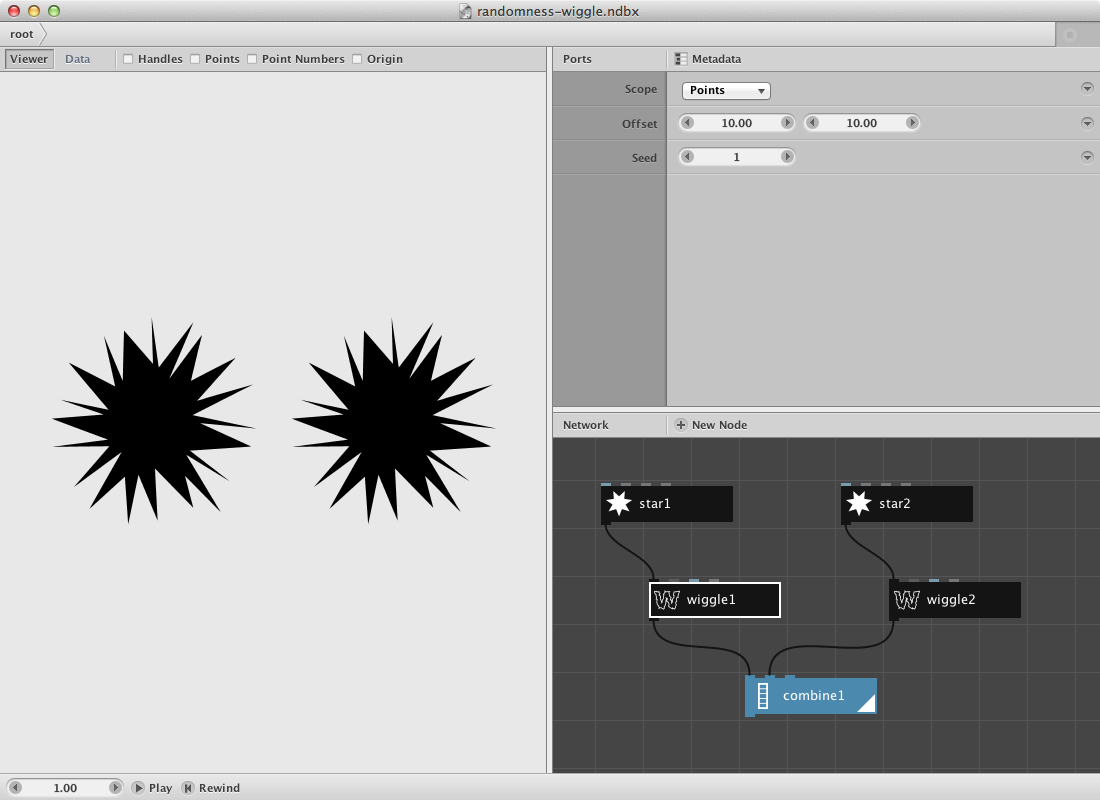Select the wiggle1 node label
Screen dimensions: 1100x800
click(x=711, y=599)
